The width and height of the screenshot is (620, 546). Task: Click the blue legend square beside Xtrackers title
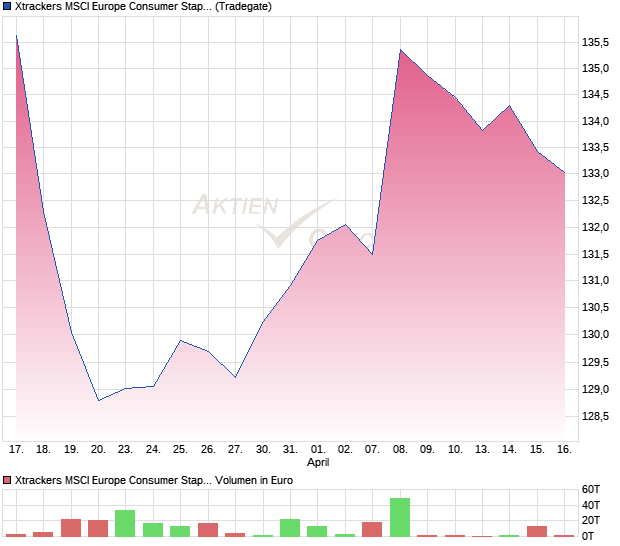7,6
